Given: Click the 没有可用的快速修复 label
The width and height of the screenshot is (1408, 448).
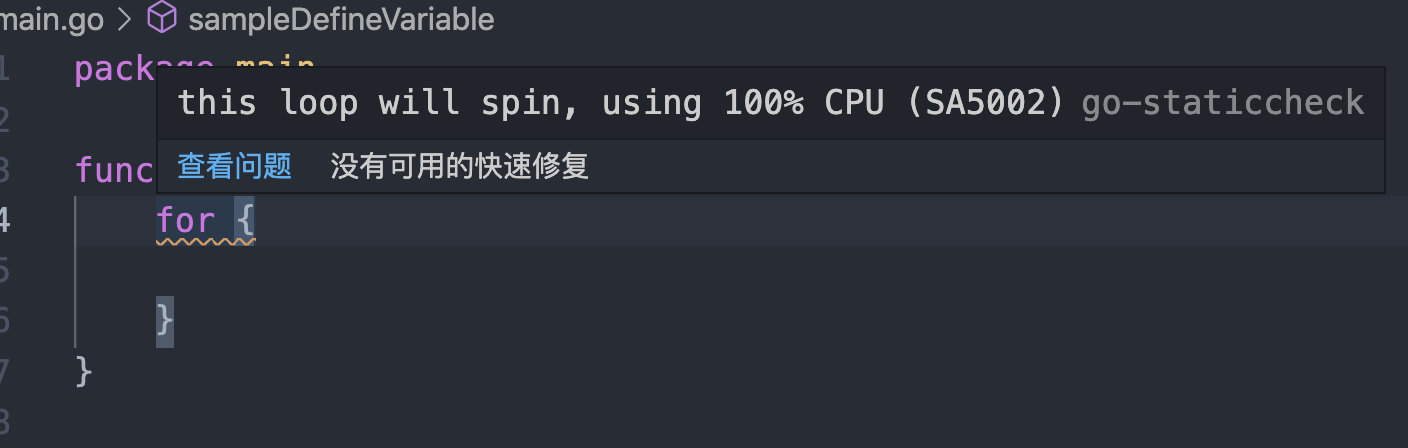Looking at the screenshot, I should click(459, 166).
